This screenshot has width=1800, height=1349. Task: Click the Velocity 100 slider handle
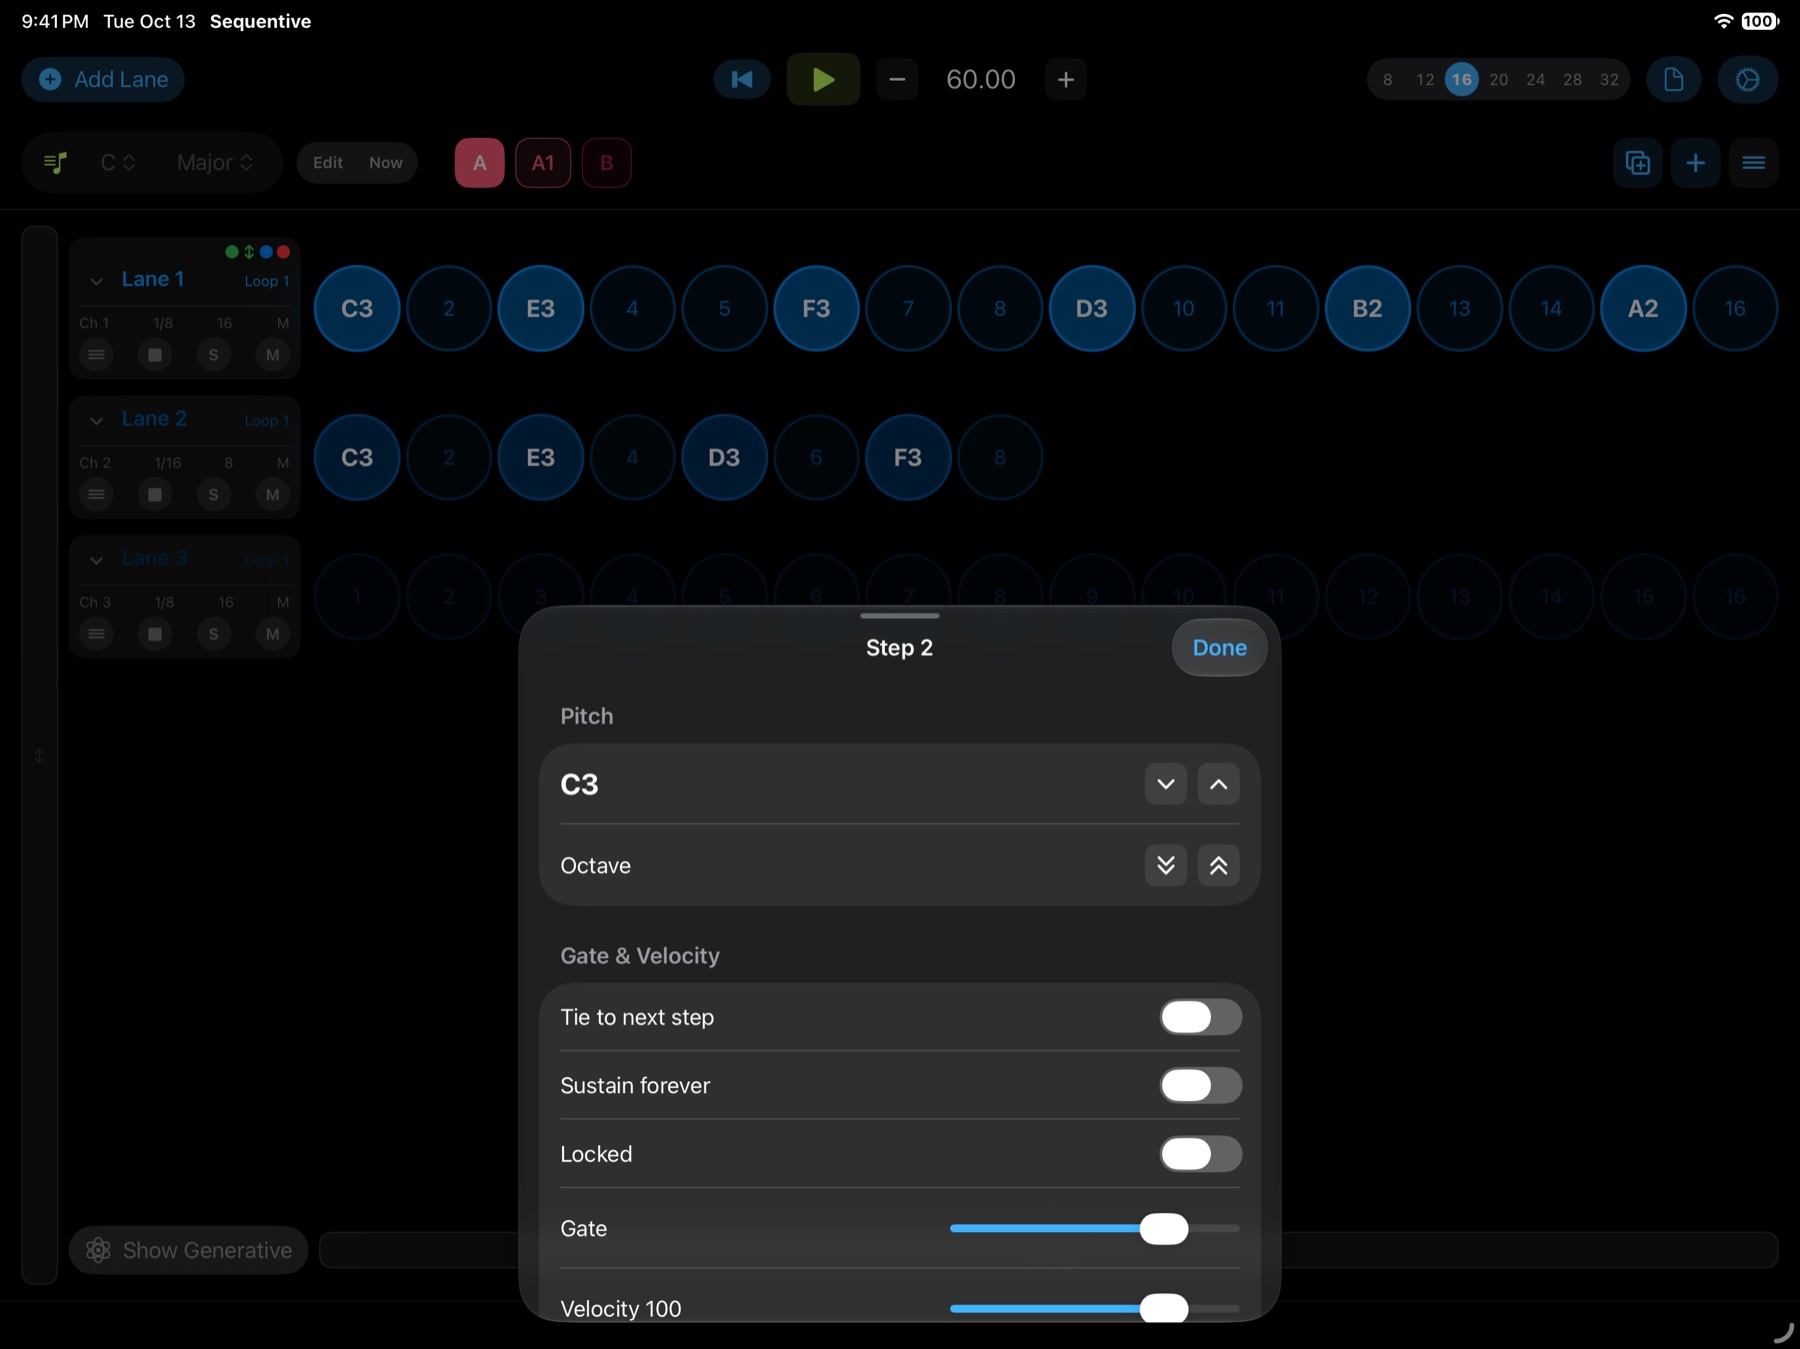(x=1164, y=1308)
